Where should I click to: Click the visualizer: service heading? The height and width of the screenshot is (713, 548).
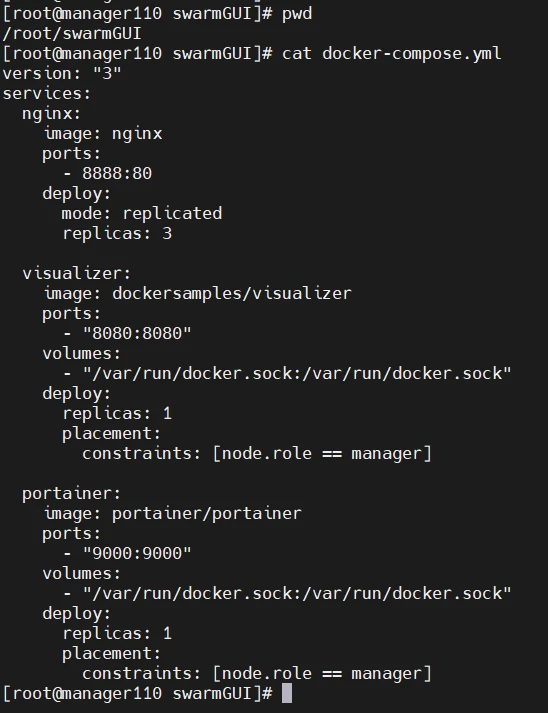[76, 273]
